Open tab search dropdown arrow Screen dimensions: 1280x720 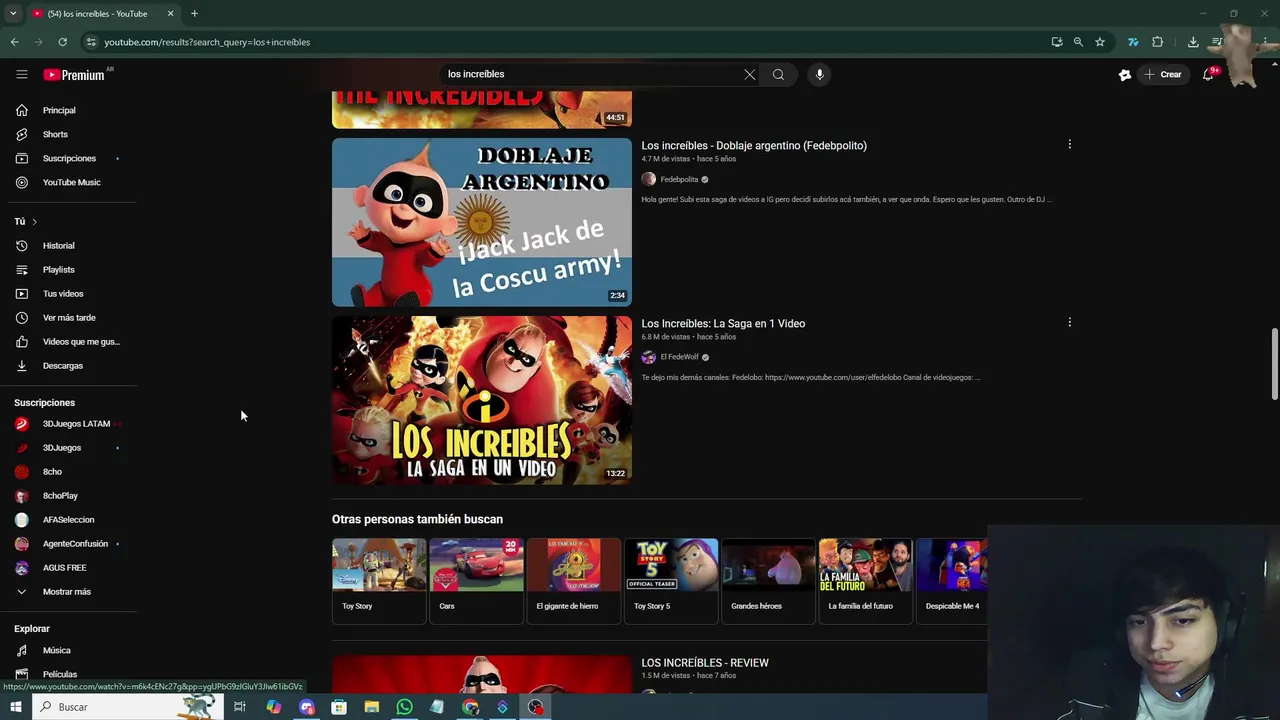point(13,14)
